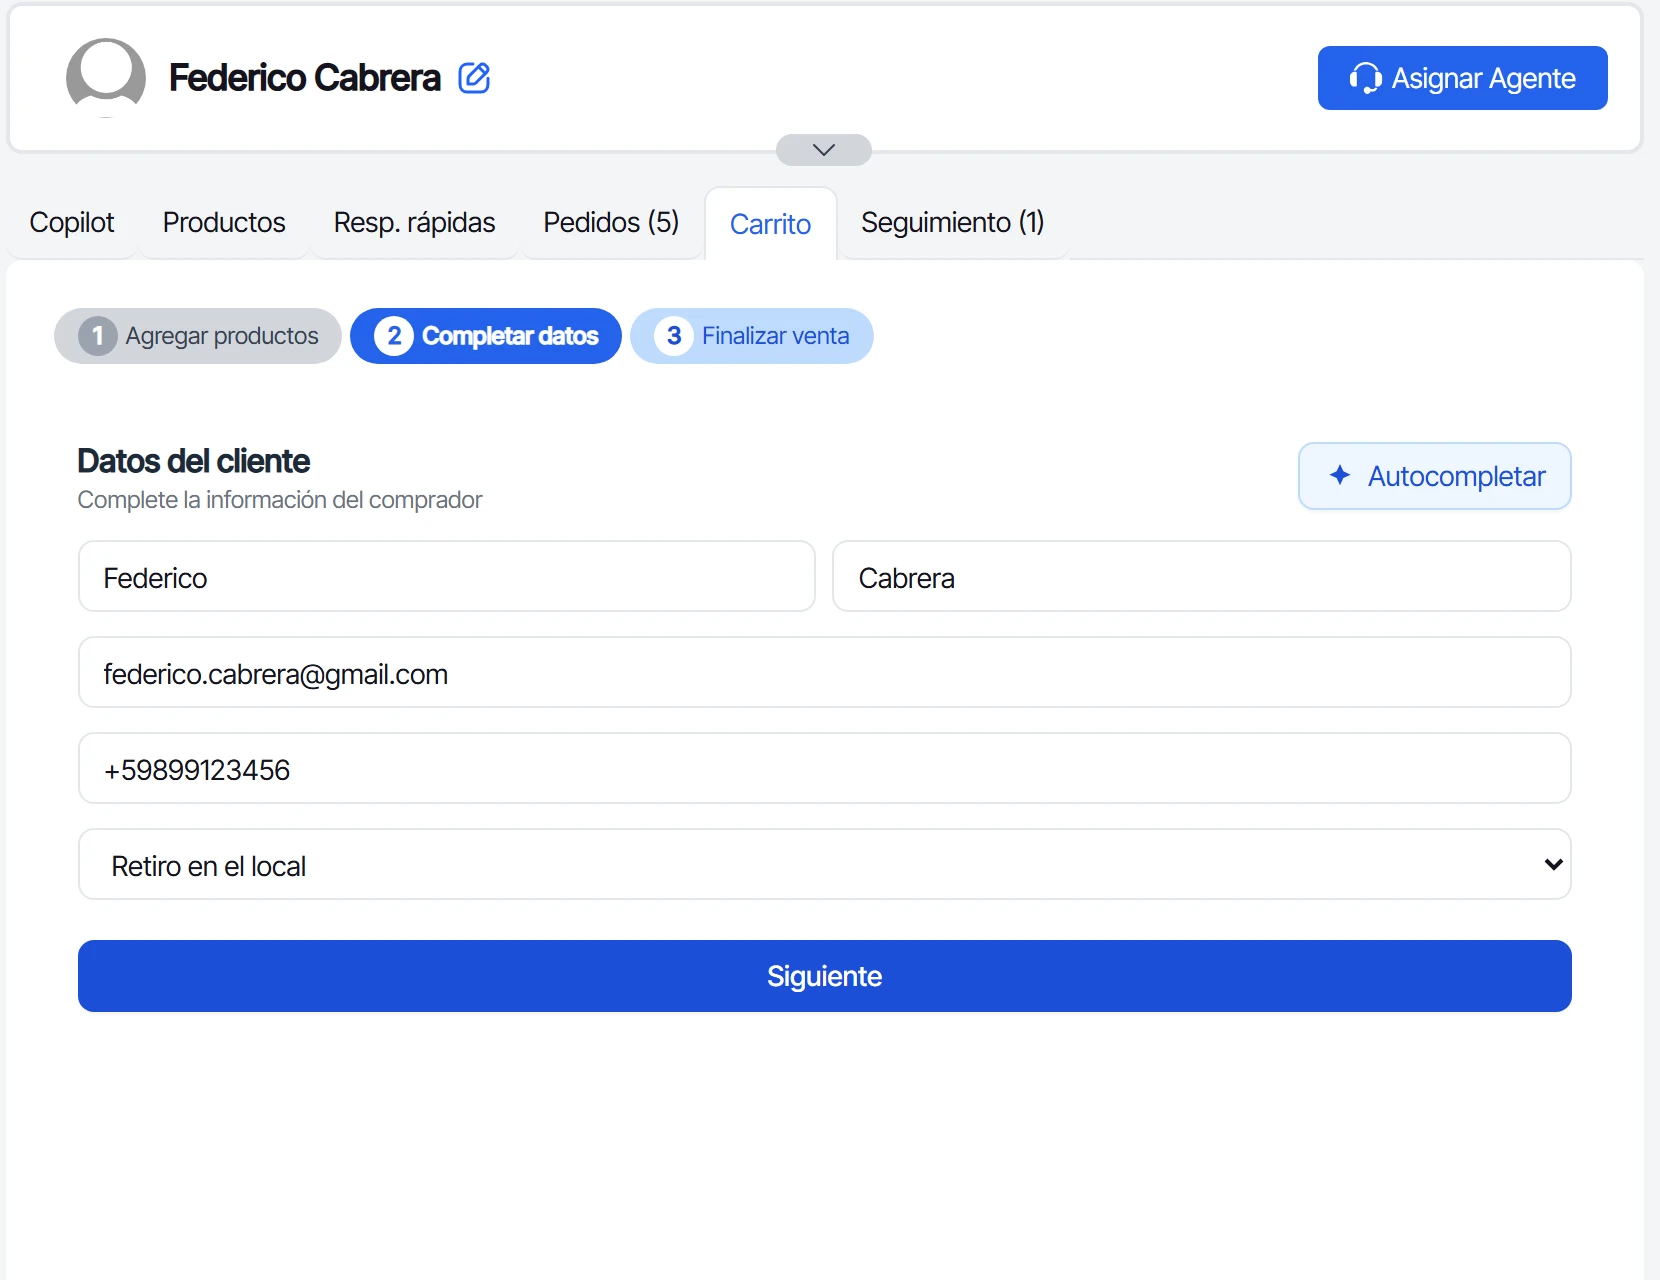Click the Siguiente button

coord(825,976)
